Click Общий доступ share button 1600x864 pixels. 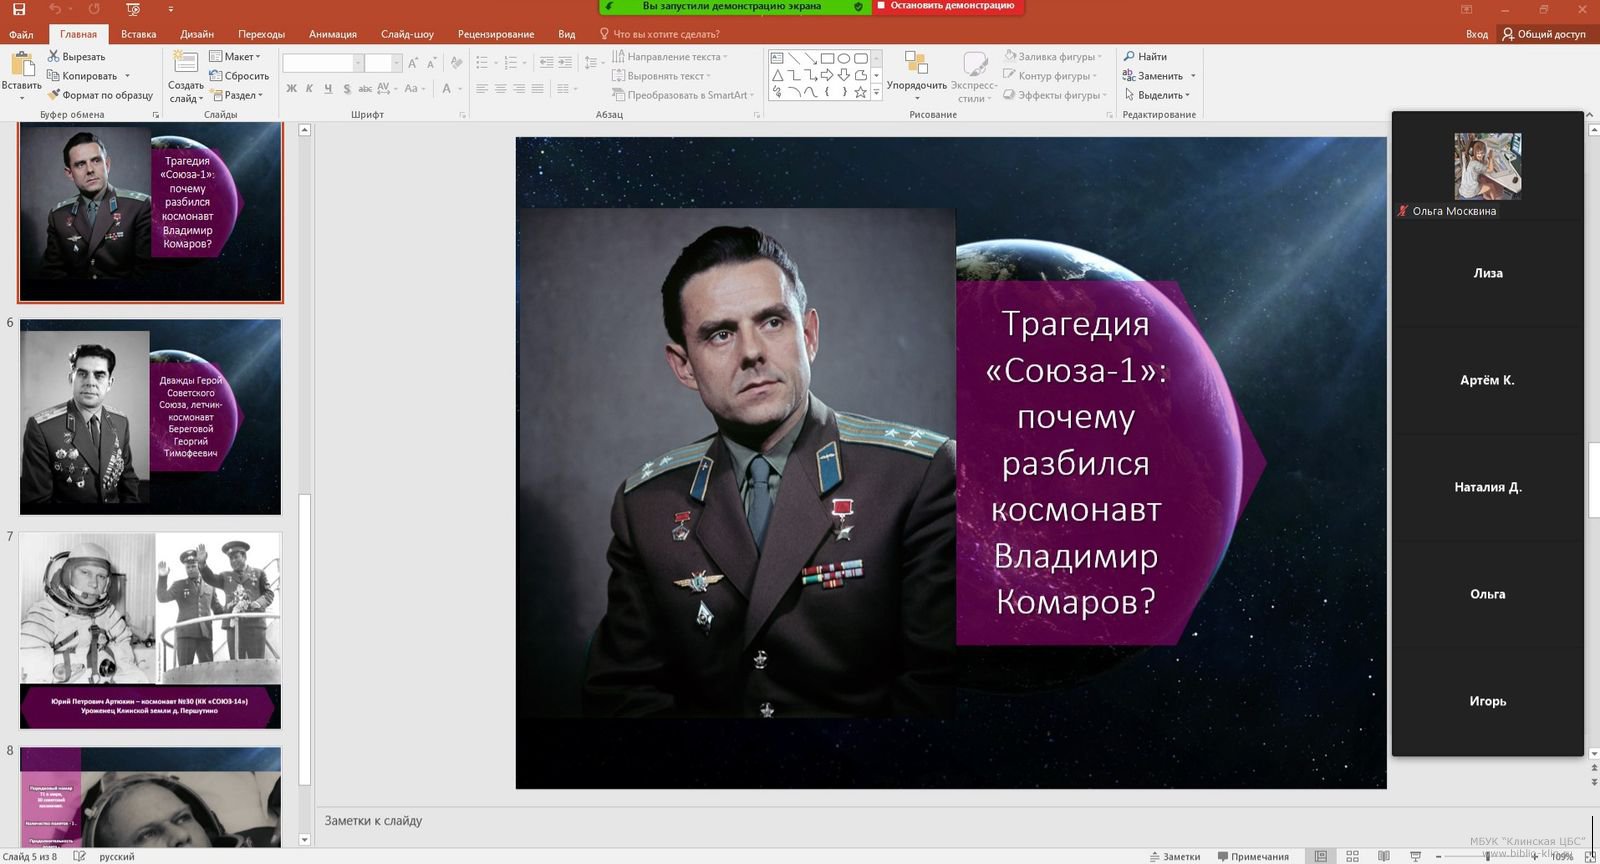coord(1543,34)
